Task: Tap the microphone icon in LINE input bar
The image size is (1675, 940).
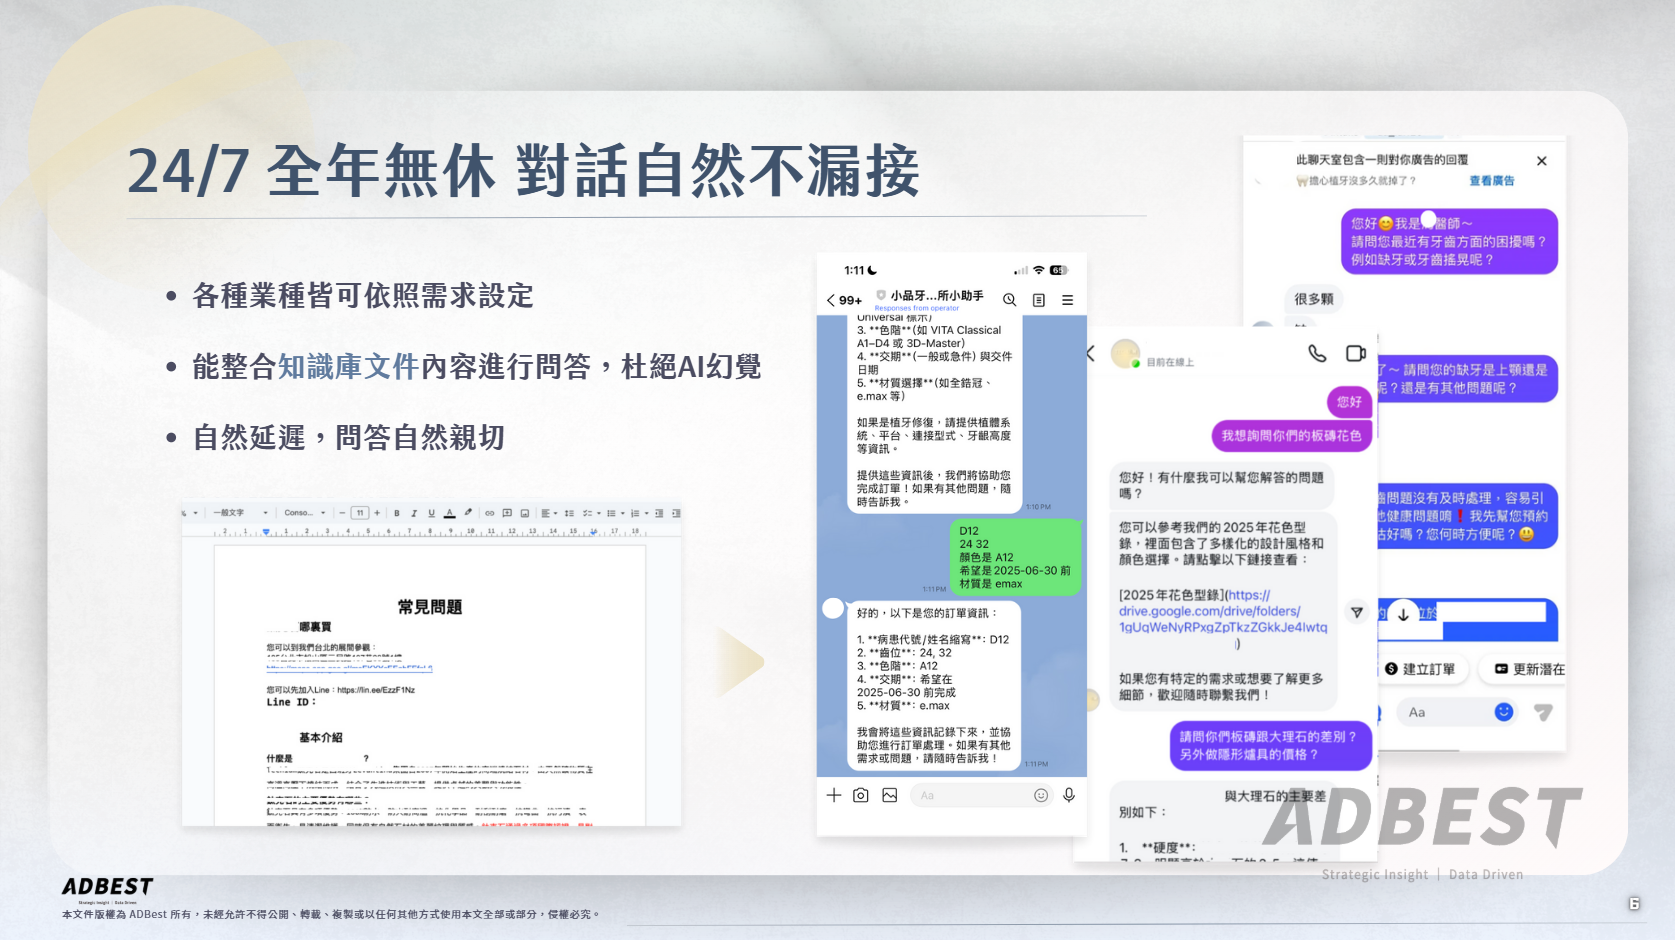Action: (1069, 795)
